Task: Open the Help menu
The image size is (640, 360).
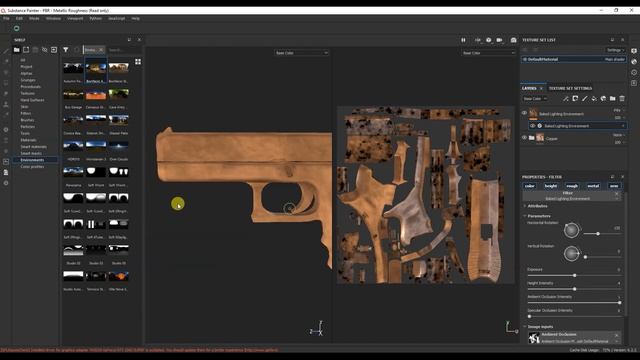Action: (x=136, y=18)
